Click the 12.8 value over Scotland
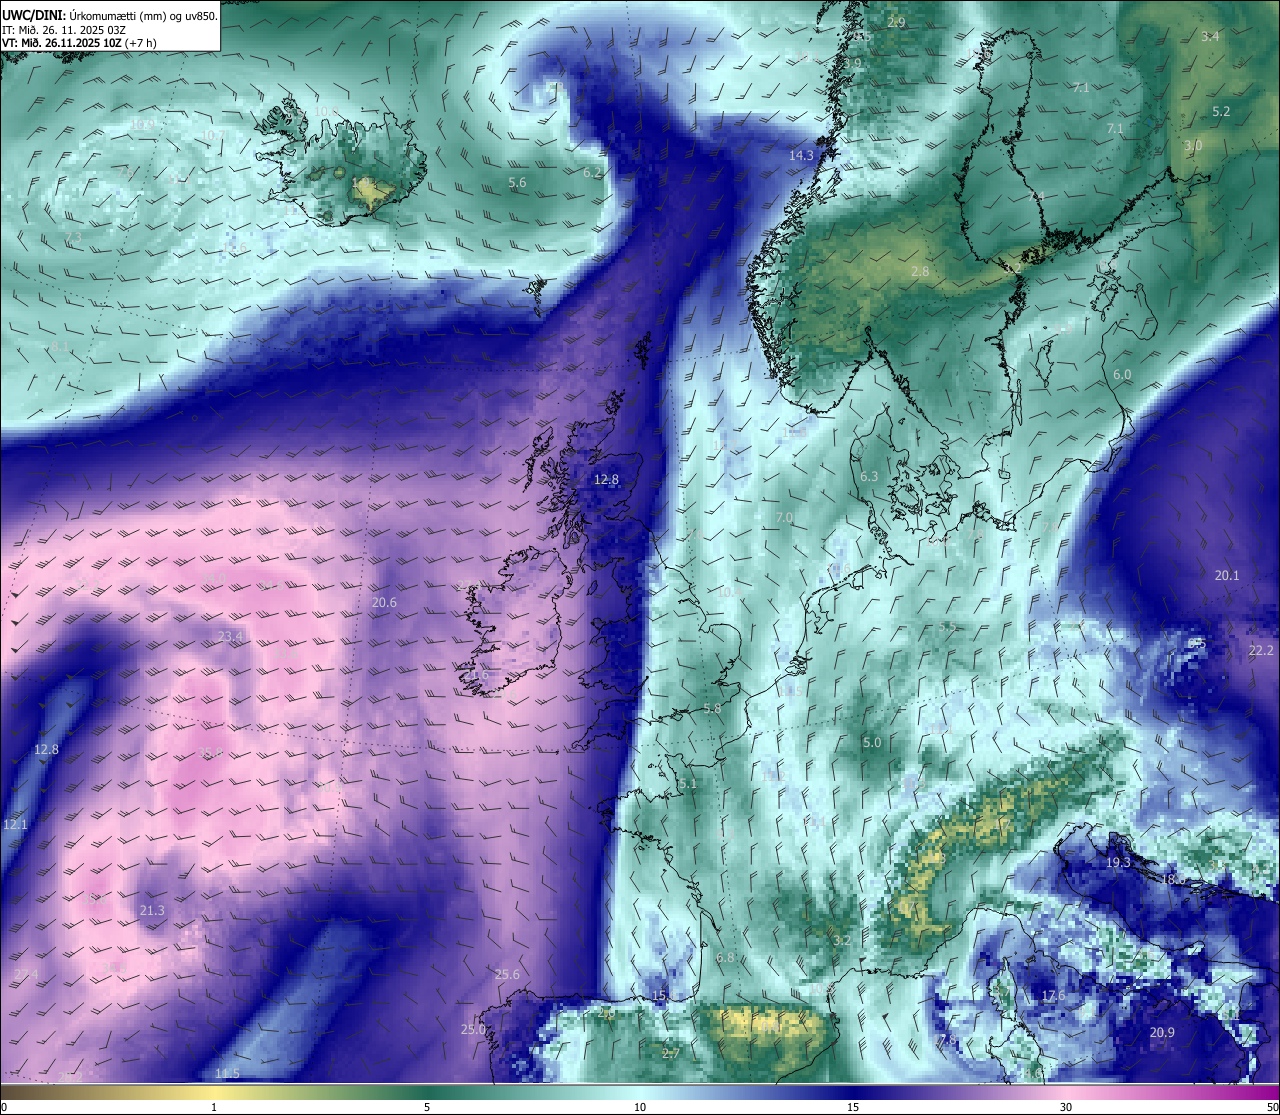Image resolution: width=1280 pixels, height=1115 pixels. tap(606, 480)
